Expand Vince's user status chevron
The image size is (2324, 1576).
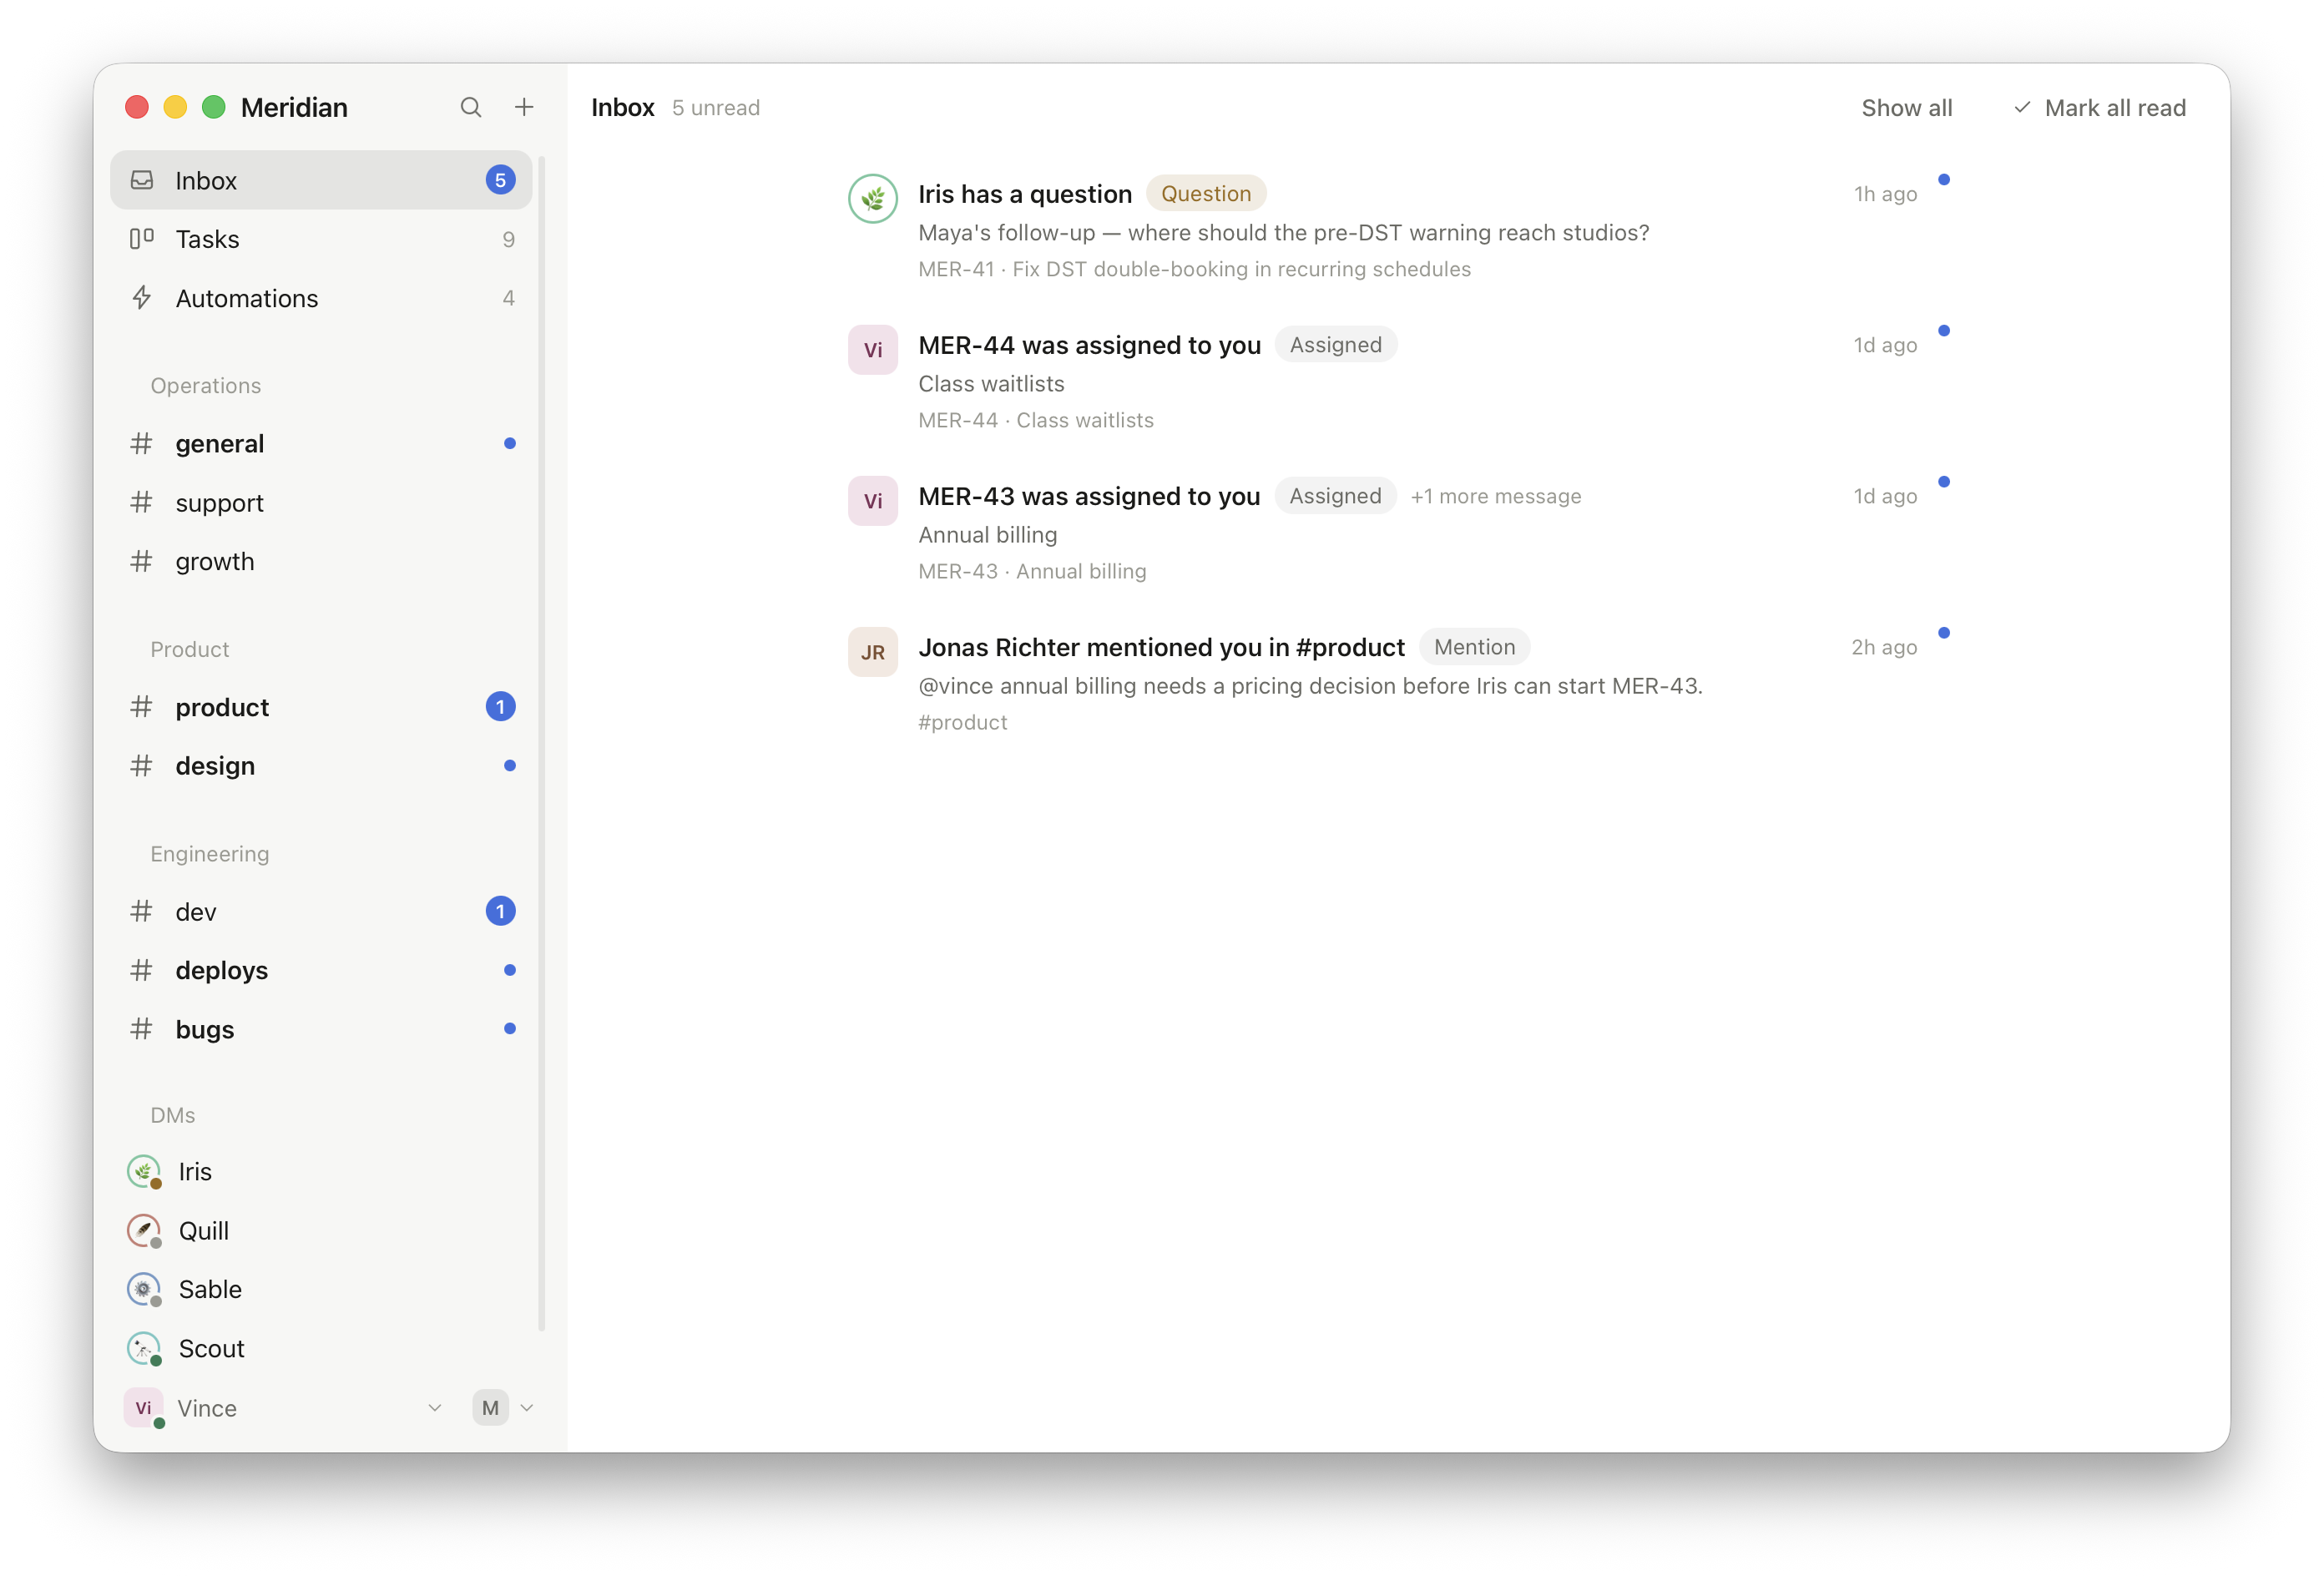[x=435, y=1407]
